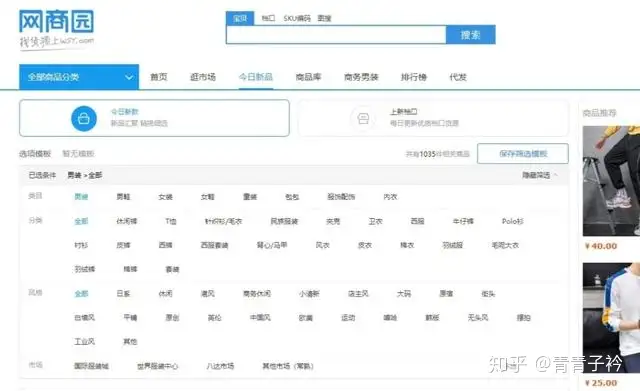
Task: Choose the 针织衫/毛衣 subcategory
Action: pyautogui.click(x=224, y=221)
